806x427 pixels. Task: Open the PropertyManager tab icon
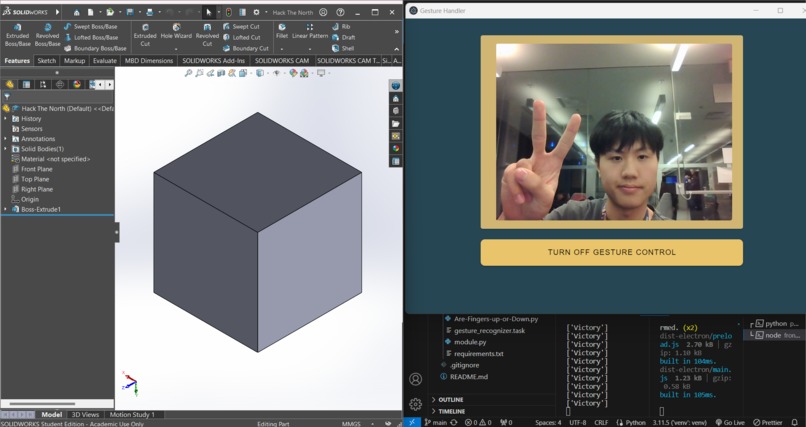click(26, 84)
